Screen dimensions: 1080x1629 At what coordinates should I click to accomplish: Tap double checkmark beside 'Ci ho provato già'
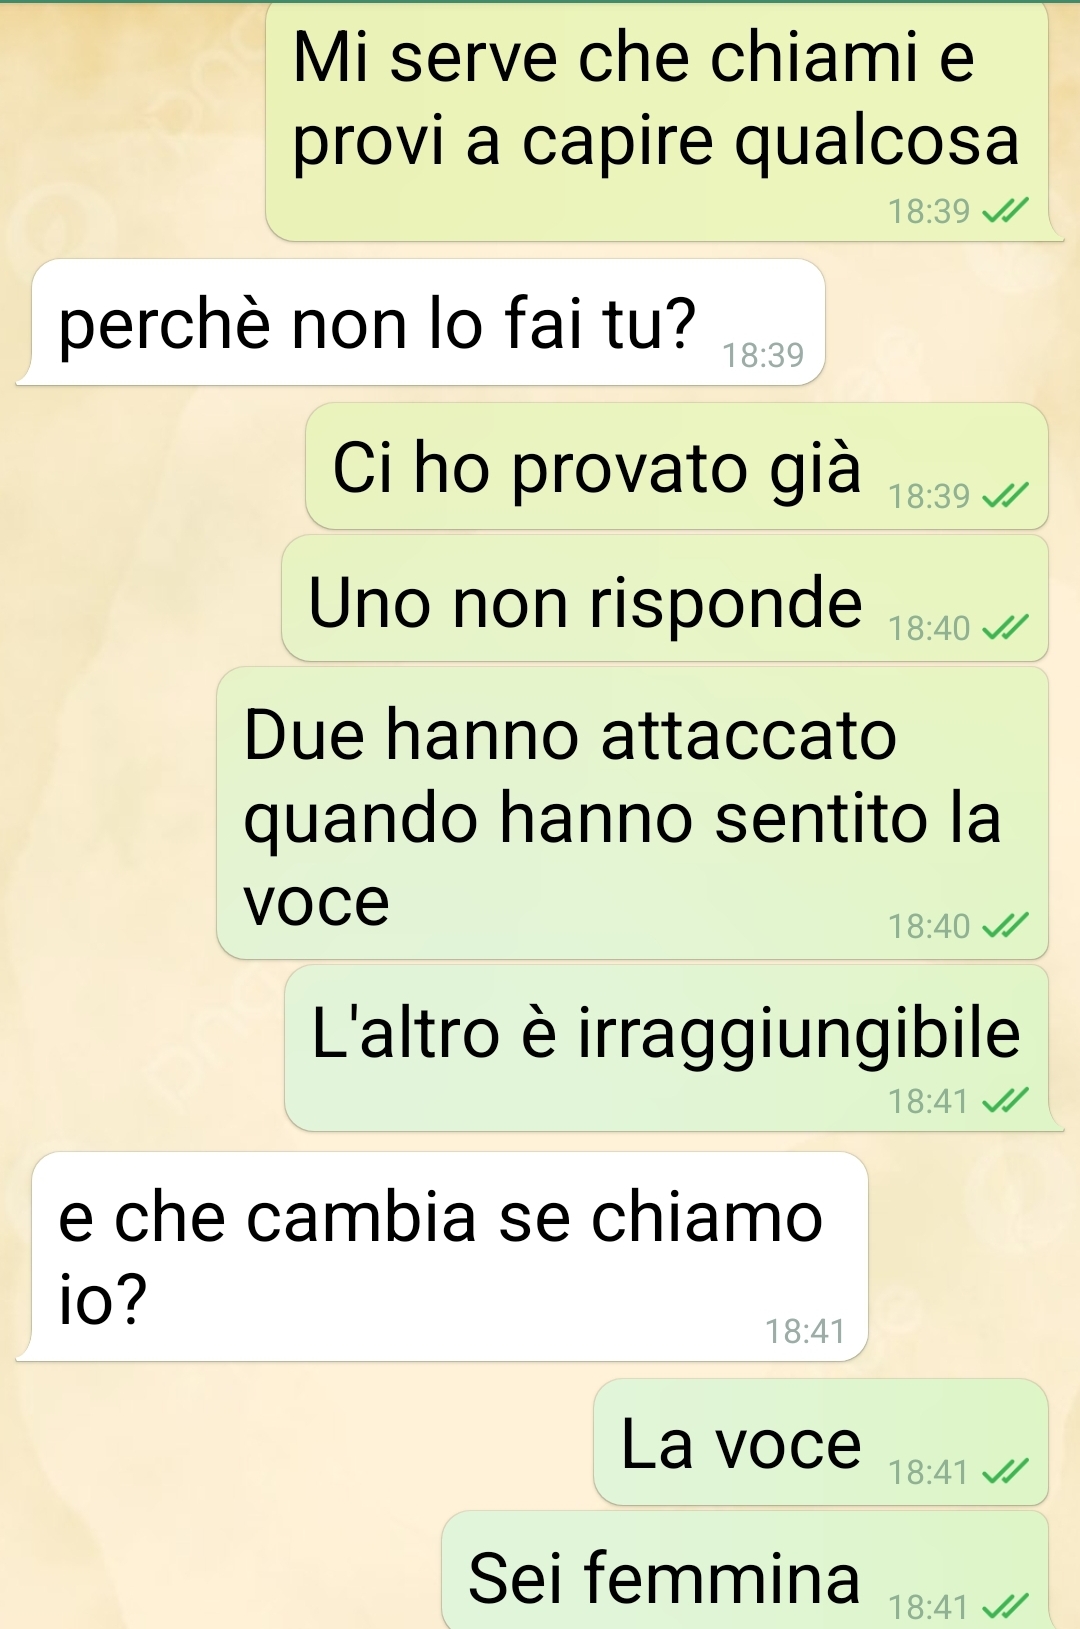pos(1005,495)
